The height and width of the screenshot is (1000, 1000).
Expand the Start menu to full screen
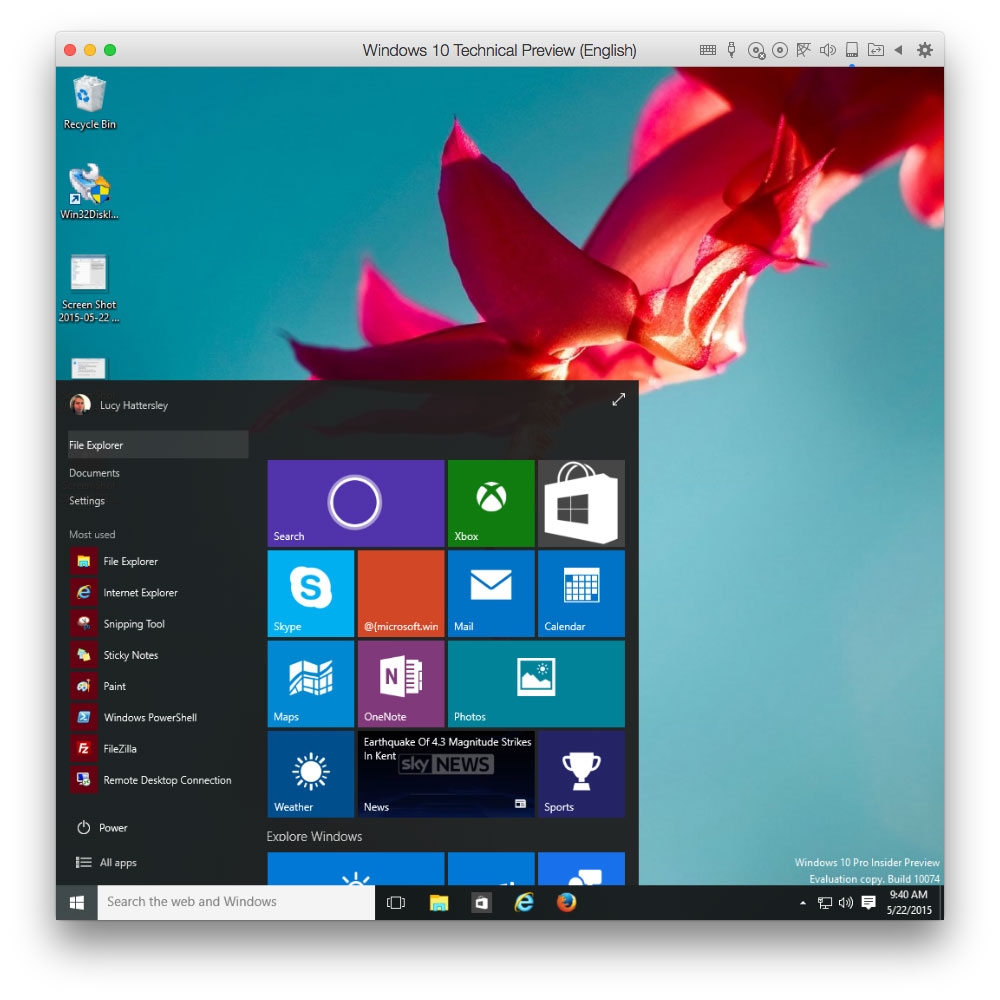618,400
